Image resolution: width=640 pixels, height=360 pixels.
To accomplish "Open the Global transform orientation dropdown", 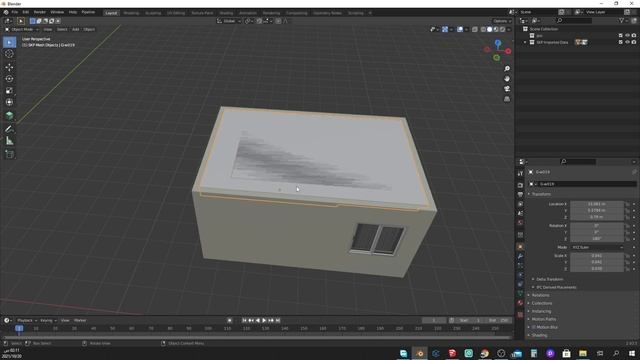I will (229, 21).
